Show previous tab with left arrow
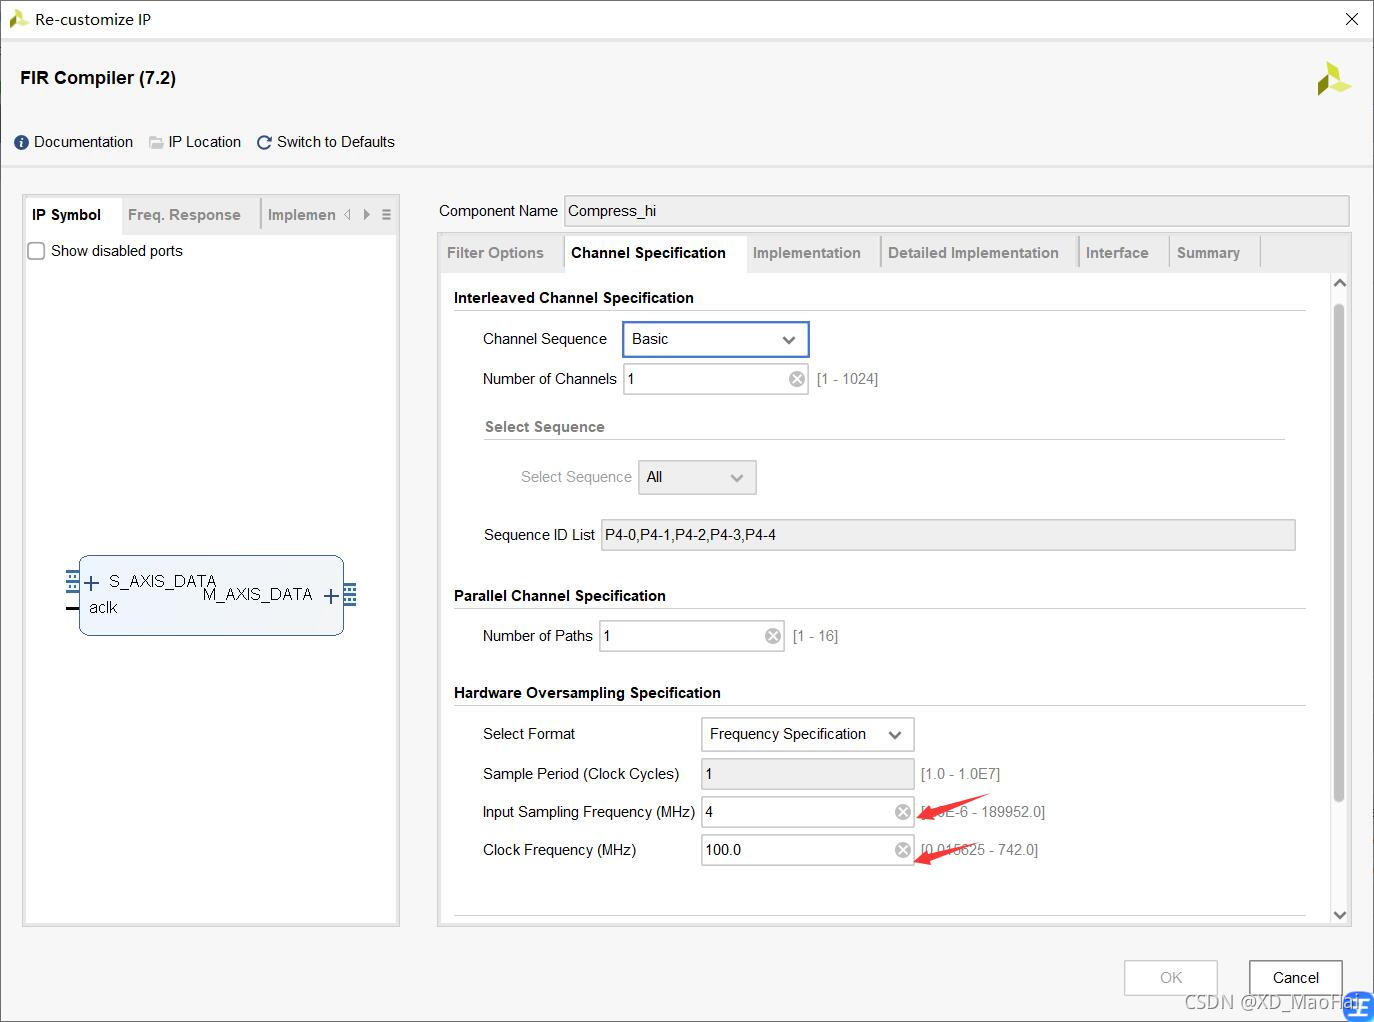Screen dimensions: 1374x1022 coord(348,215)
